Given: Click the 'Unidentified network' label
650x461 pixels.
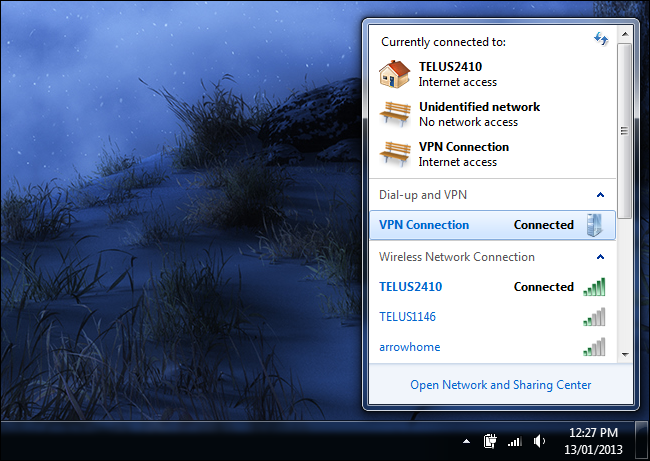Looking at the screenshot, I should (x=479, y=107).
